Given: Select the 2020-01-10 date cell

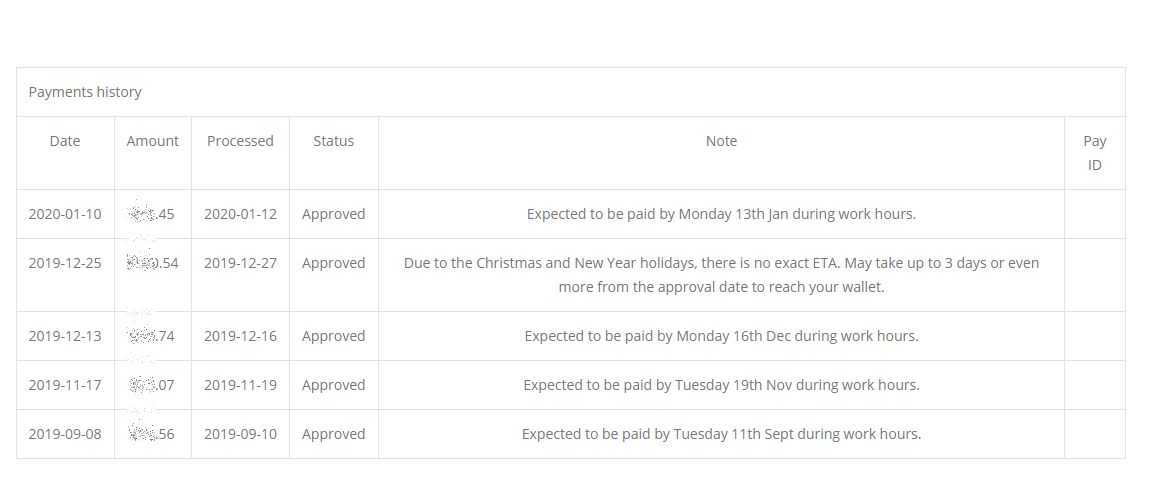Looking at the screenshot, I should (x=65, y=214).
